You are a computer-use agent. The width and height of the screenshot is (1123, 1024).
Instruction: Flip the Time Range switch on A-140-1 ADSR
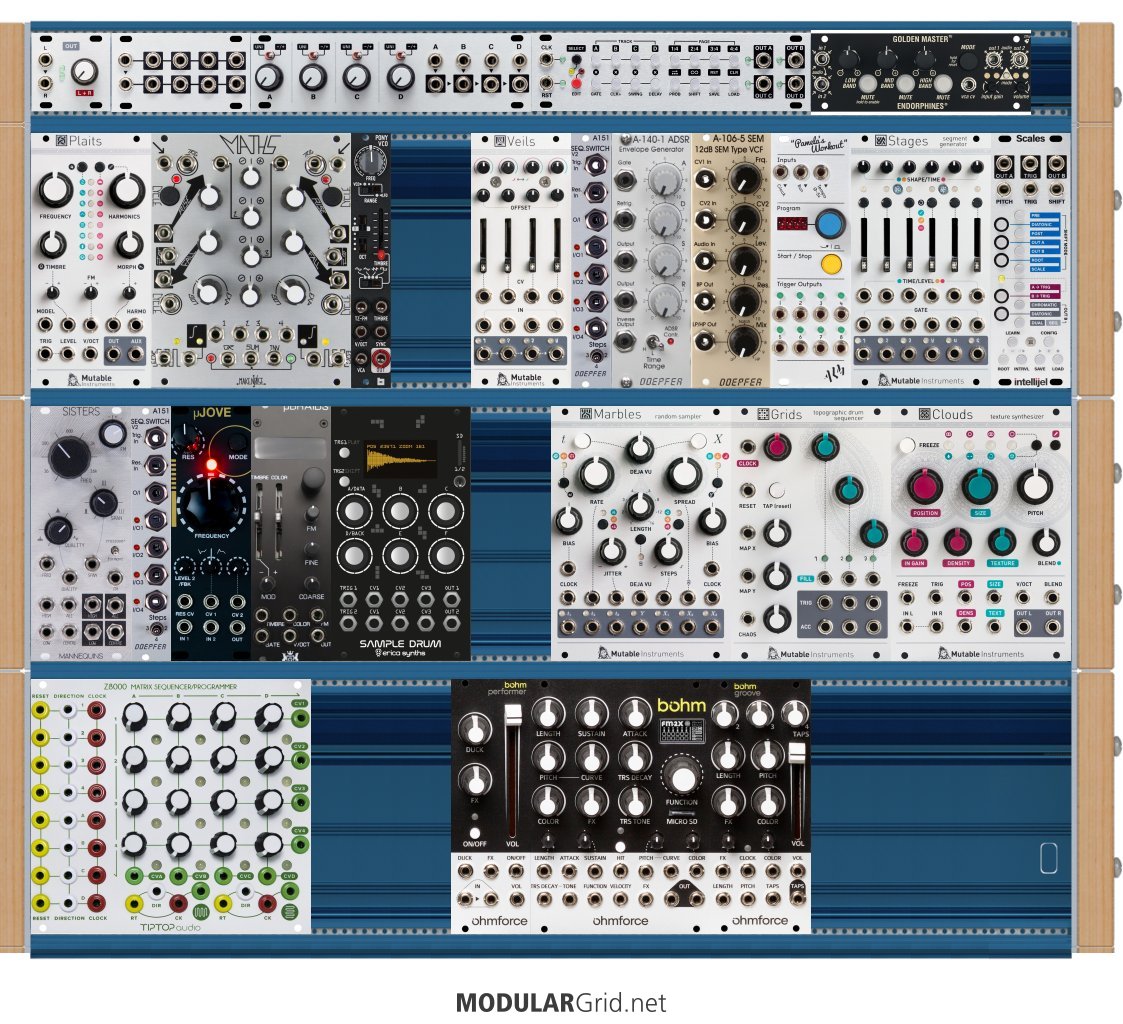[x=654, y=342]
